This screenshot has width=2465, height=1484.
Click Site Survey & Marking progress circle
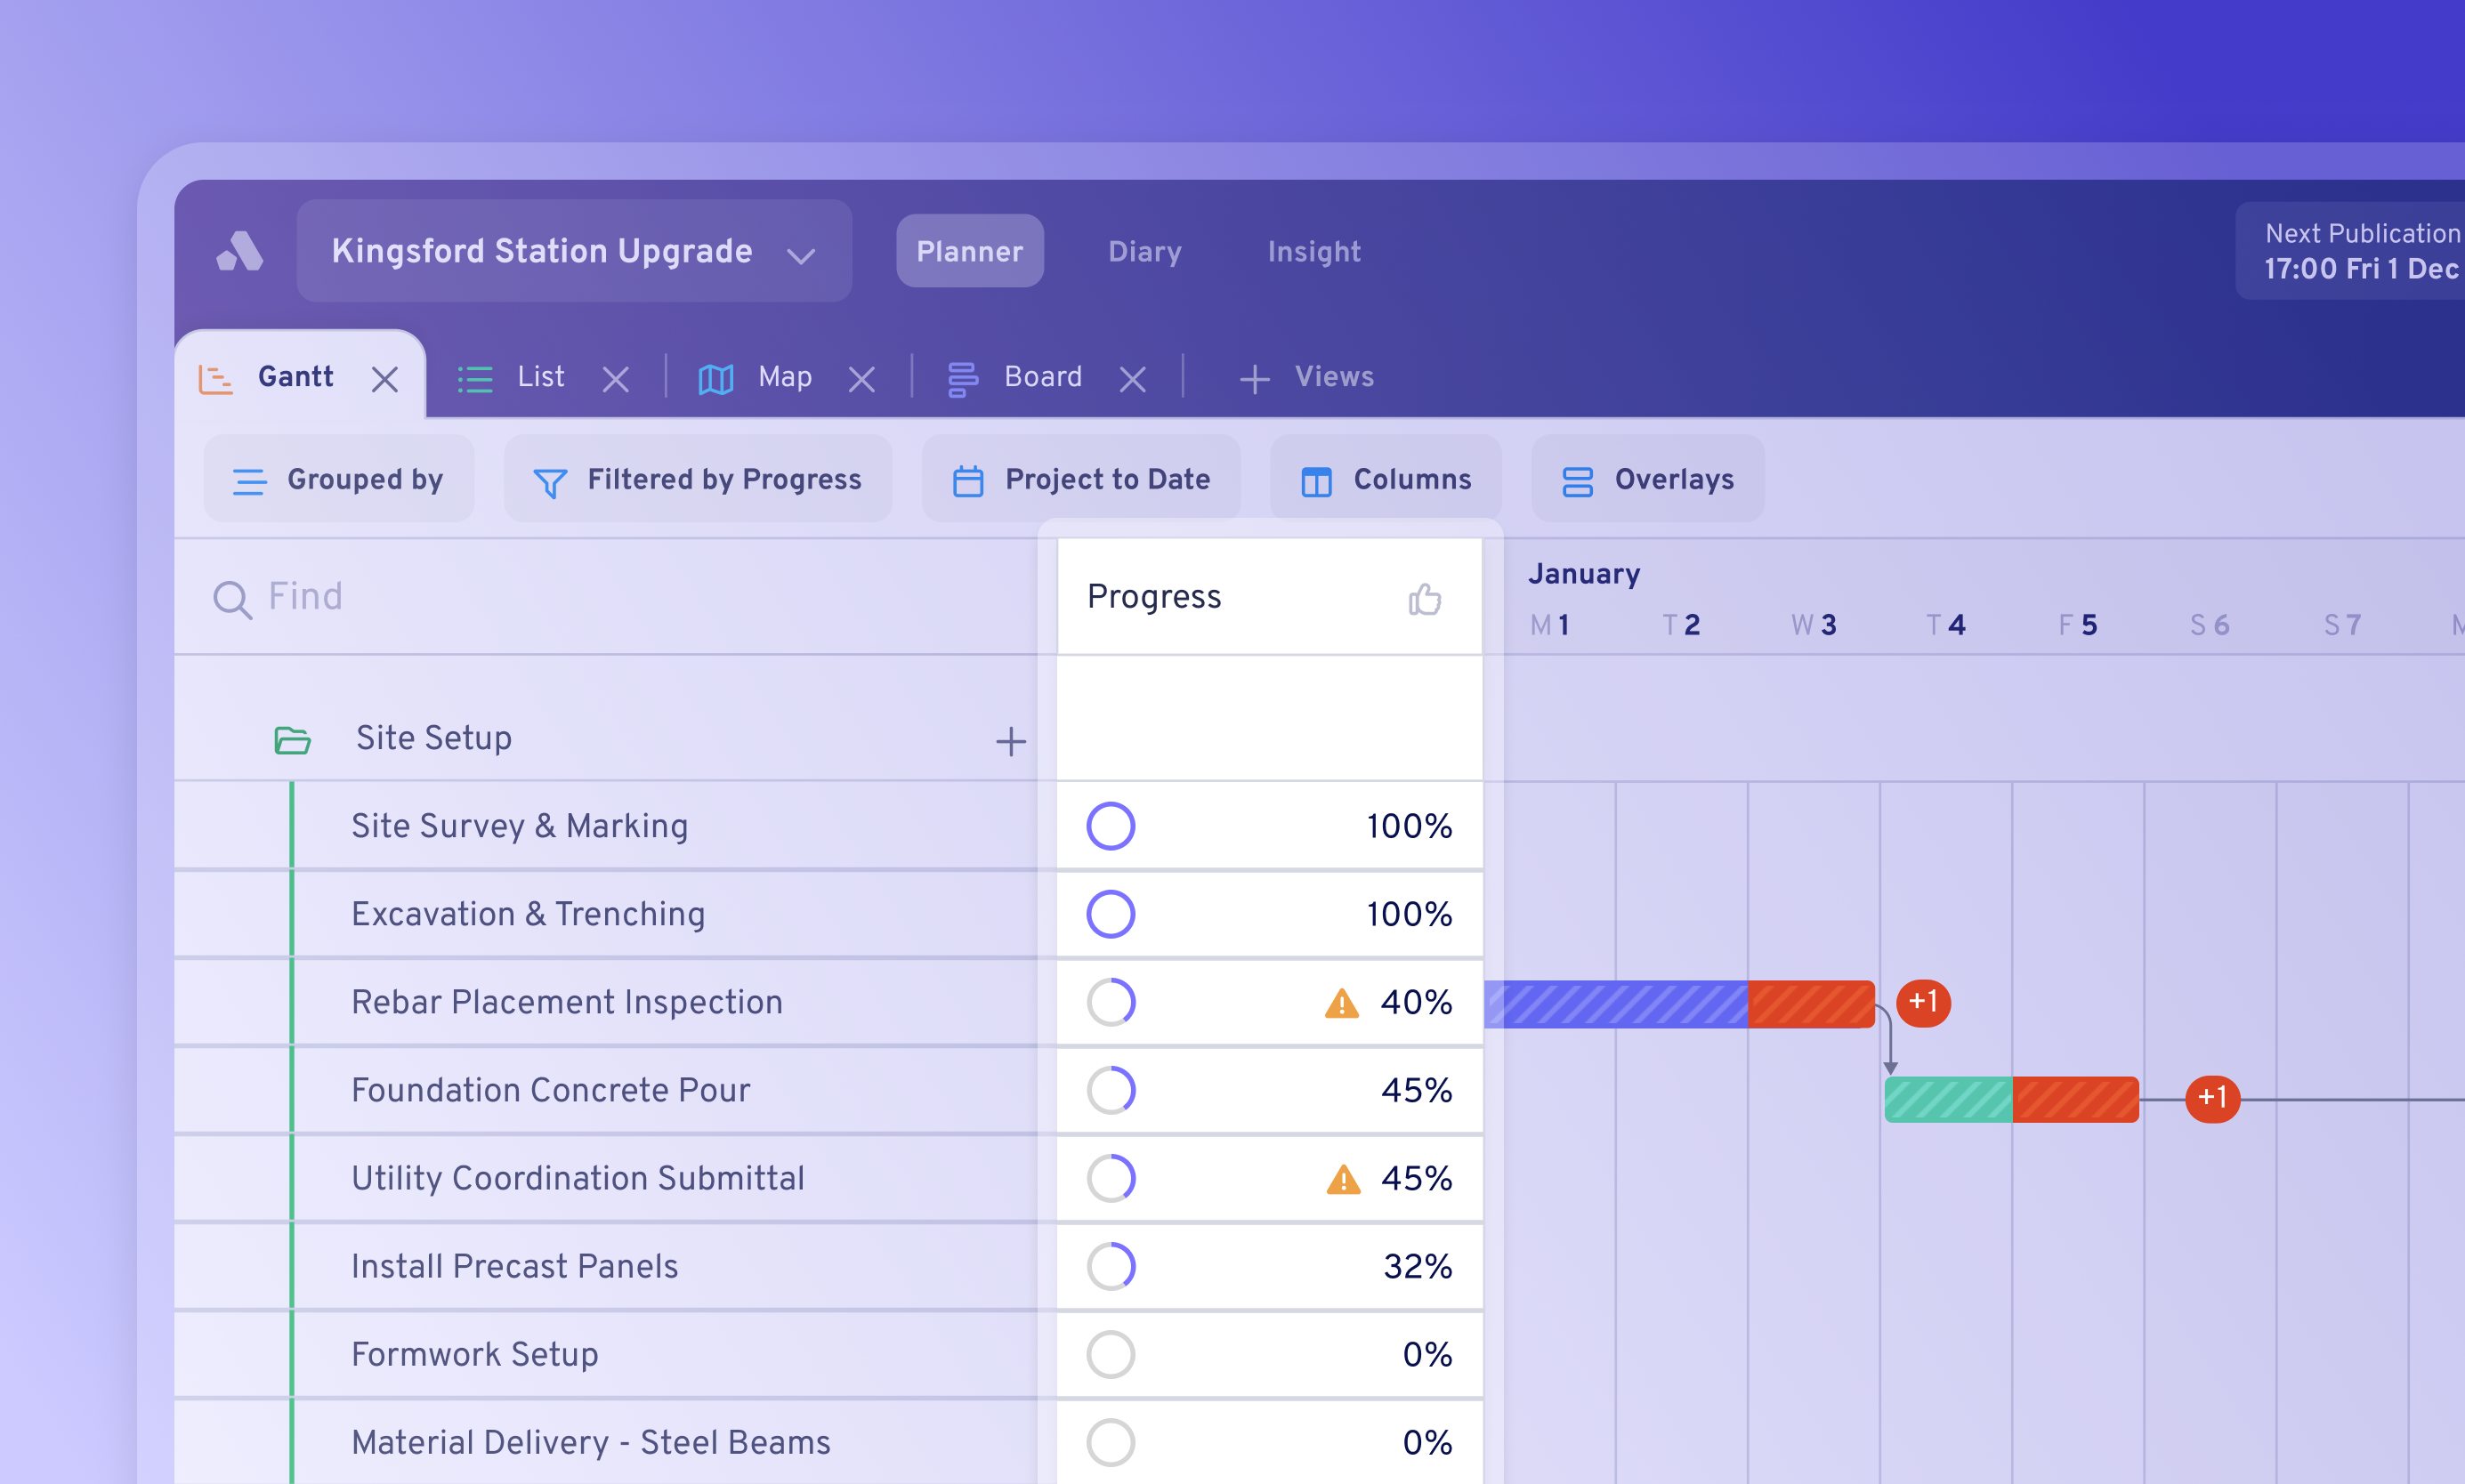[x=1111, y=826]
